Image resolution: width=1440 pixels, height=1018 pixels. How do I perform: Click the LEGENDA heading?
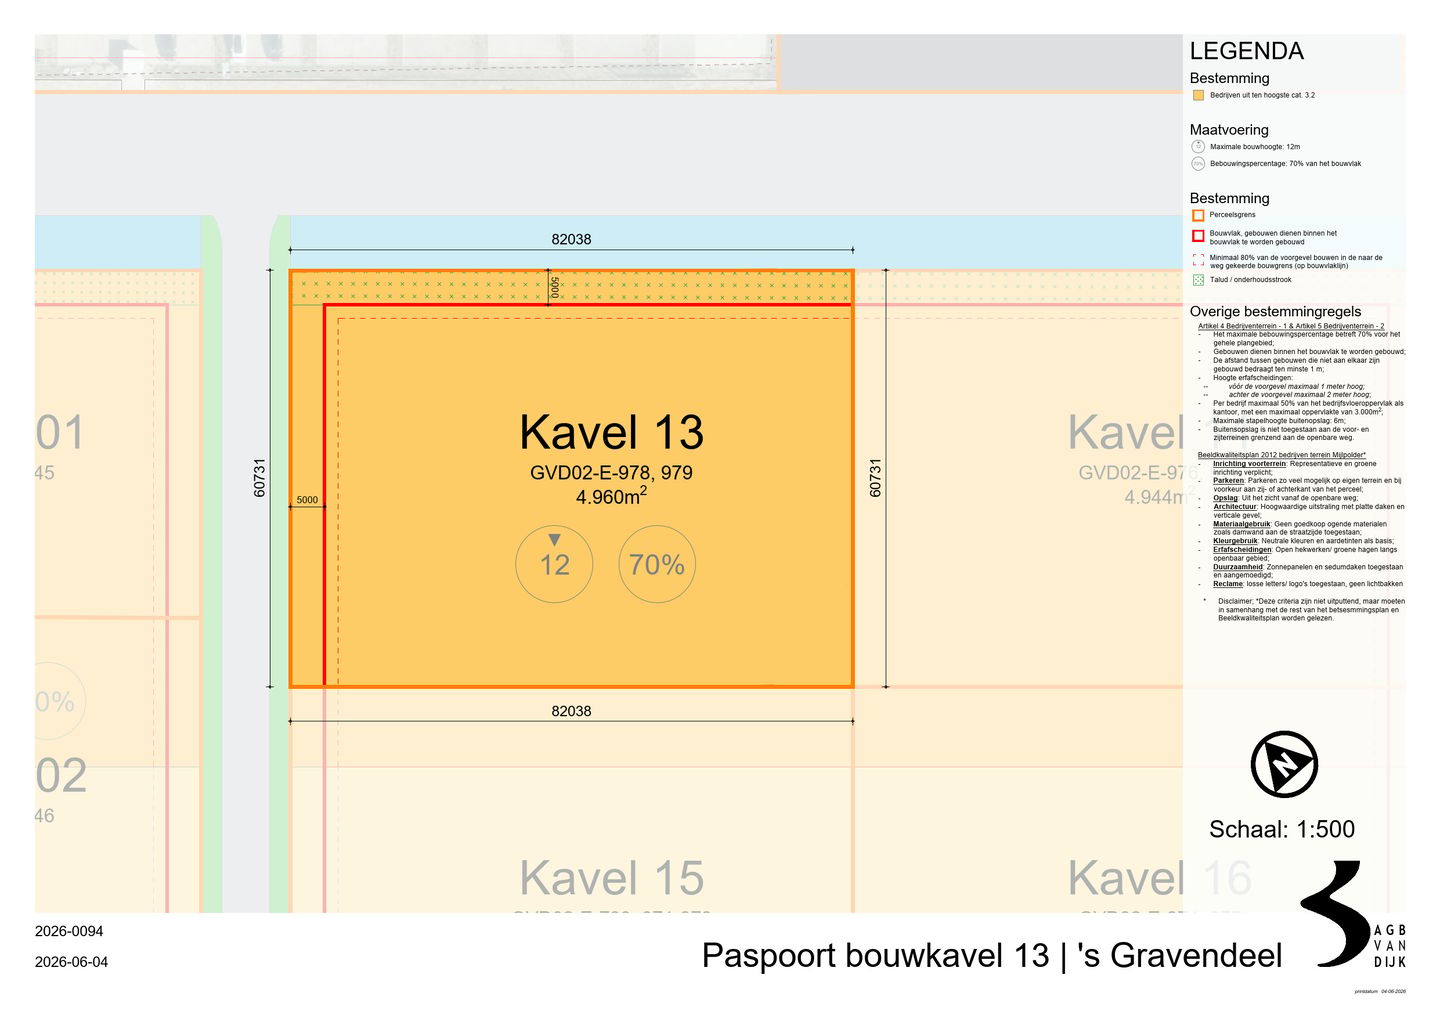1246,51
